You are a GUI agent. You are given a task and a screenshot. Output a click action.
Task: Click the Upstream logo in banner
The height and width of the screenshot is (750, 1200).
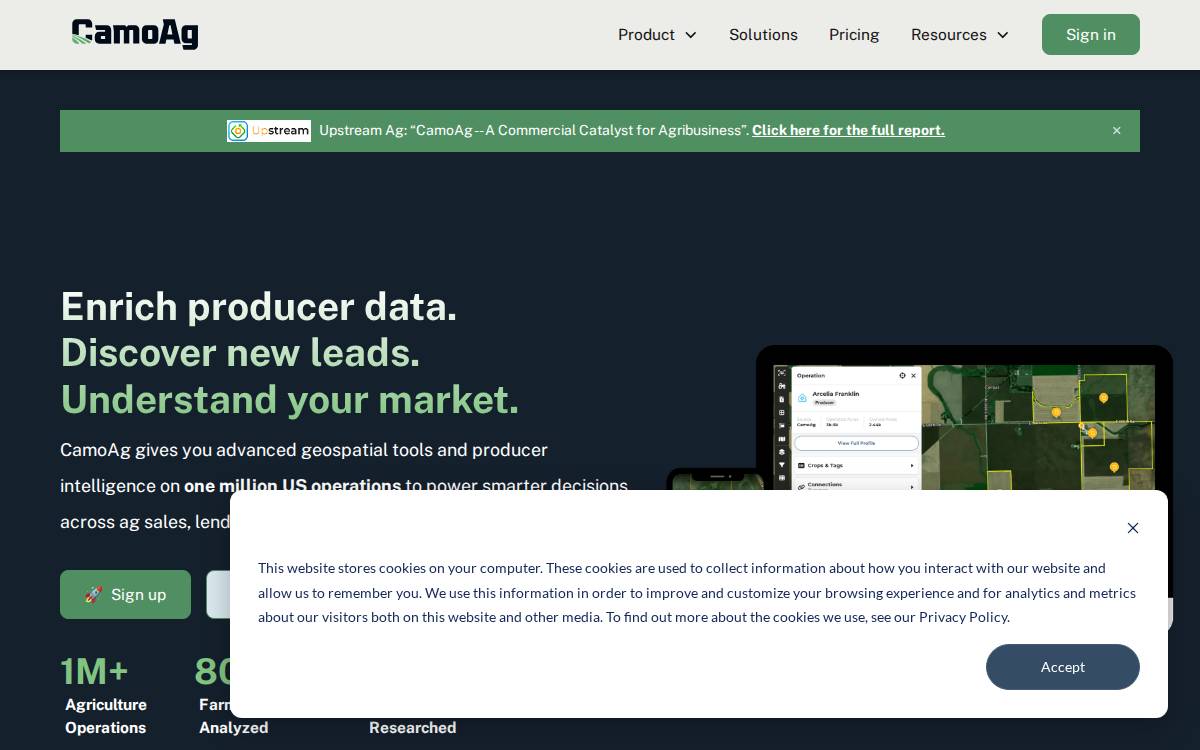(269, 131)
